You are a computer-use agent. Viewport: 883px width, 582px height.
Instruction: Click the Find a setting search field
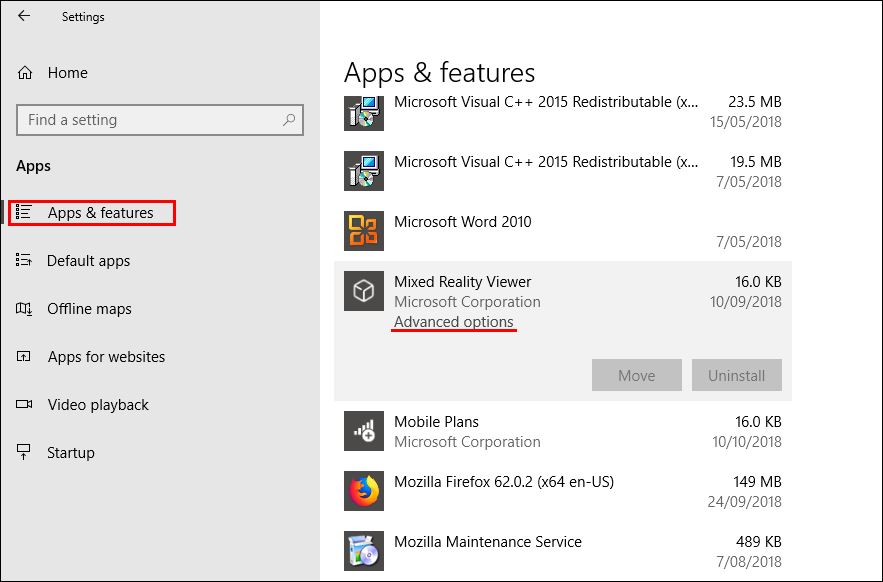(x=160, y=120)
